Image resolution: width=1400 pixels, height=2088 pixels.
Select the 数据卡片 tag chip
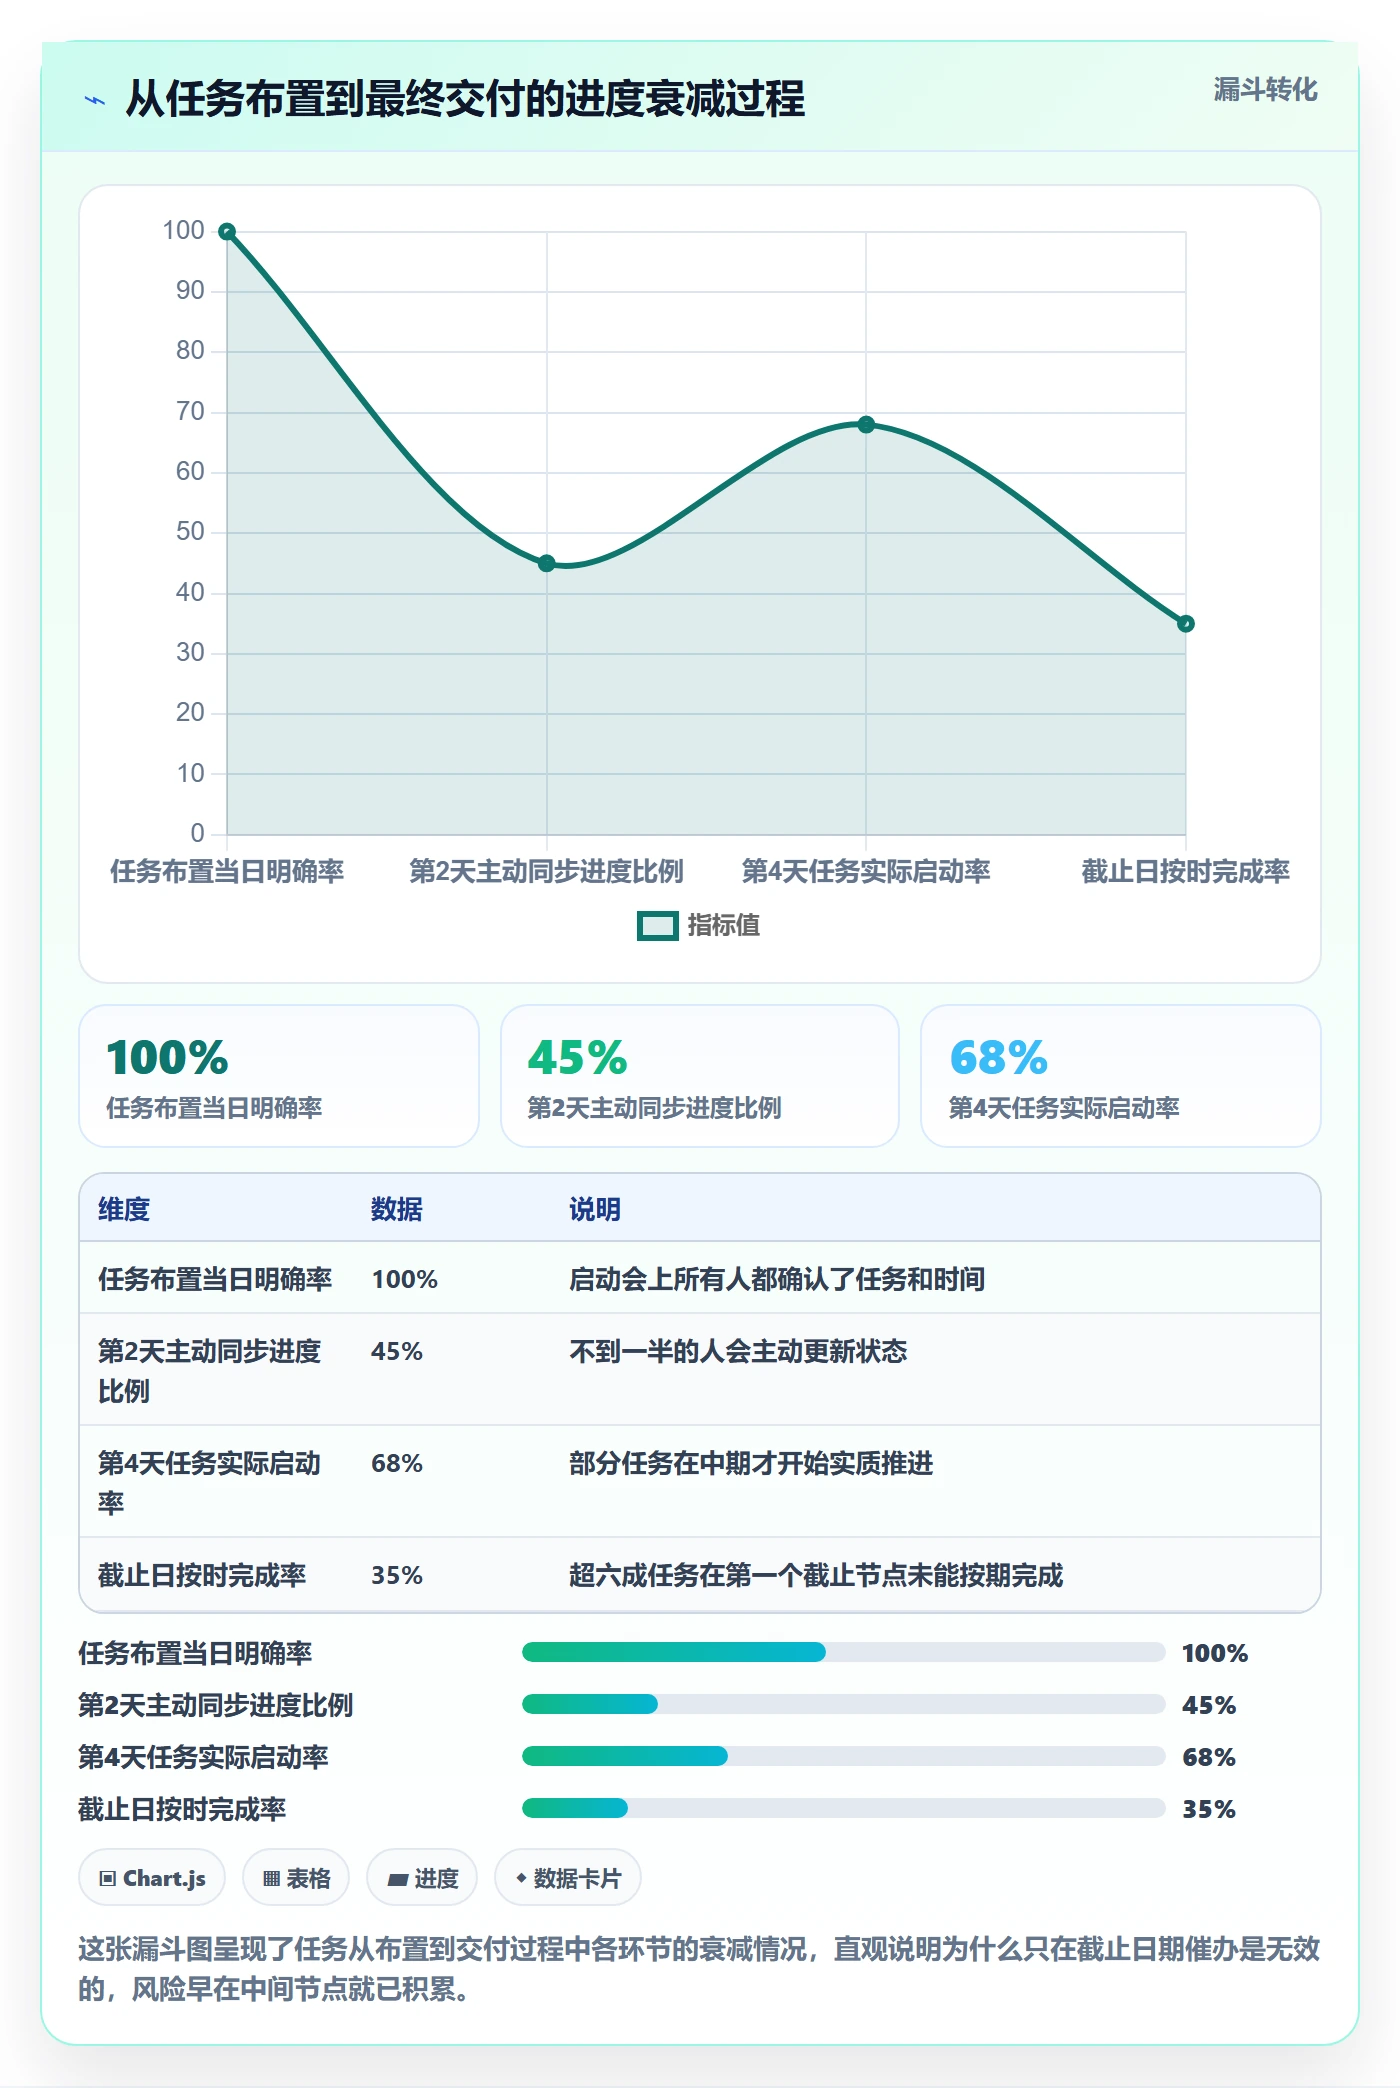point(568,1878)
